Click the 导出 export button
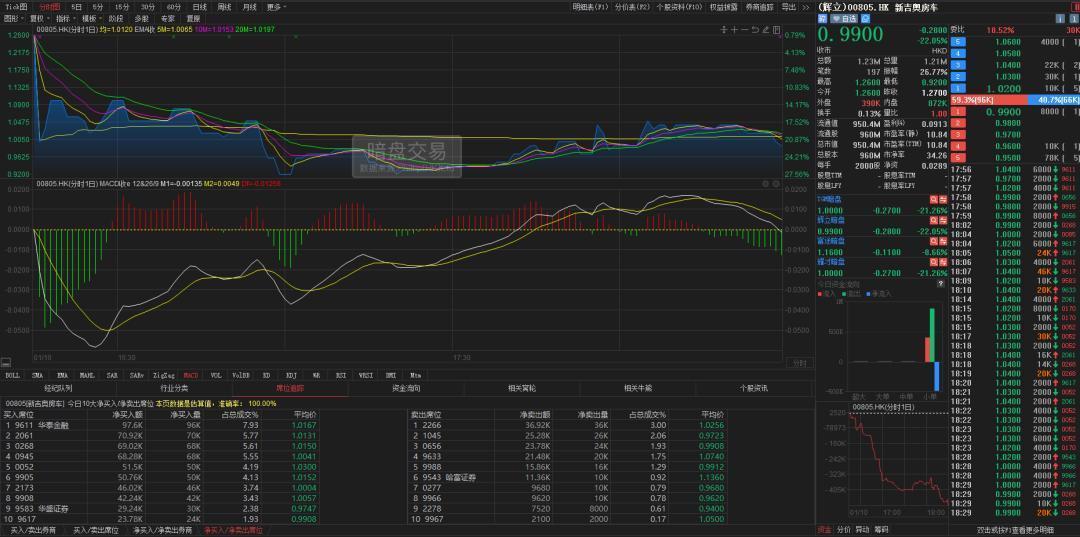The width and height of the screenshot is (1080, 537). (789, 6)
